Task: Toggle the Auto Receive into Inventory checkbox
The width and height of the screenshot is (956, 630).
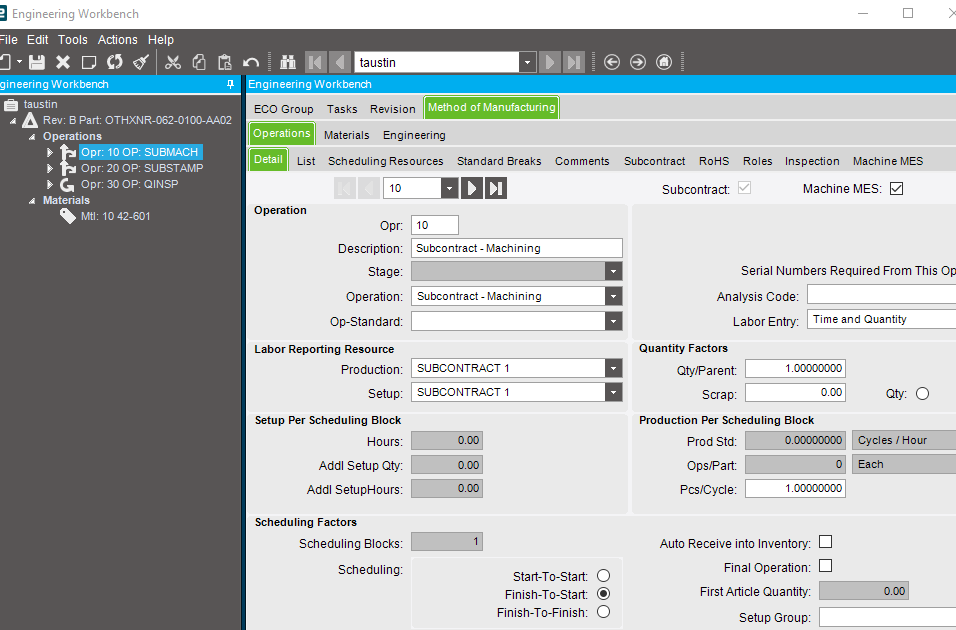Action: (825, 541)
